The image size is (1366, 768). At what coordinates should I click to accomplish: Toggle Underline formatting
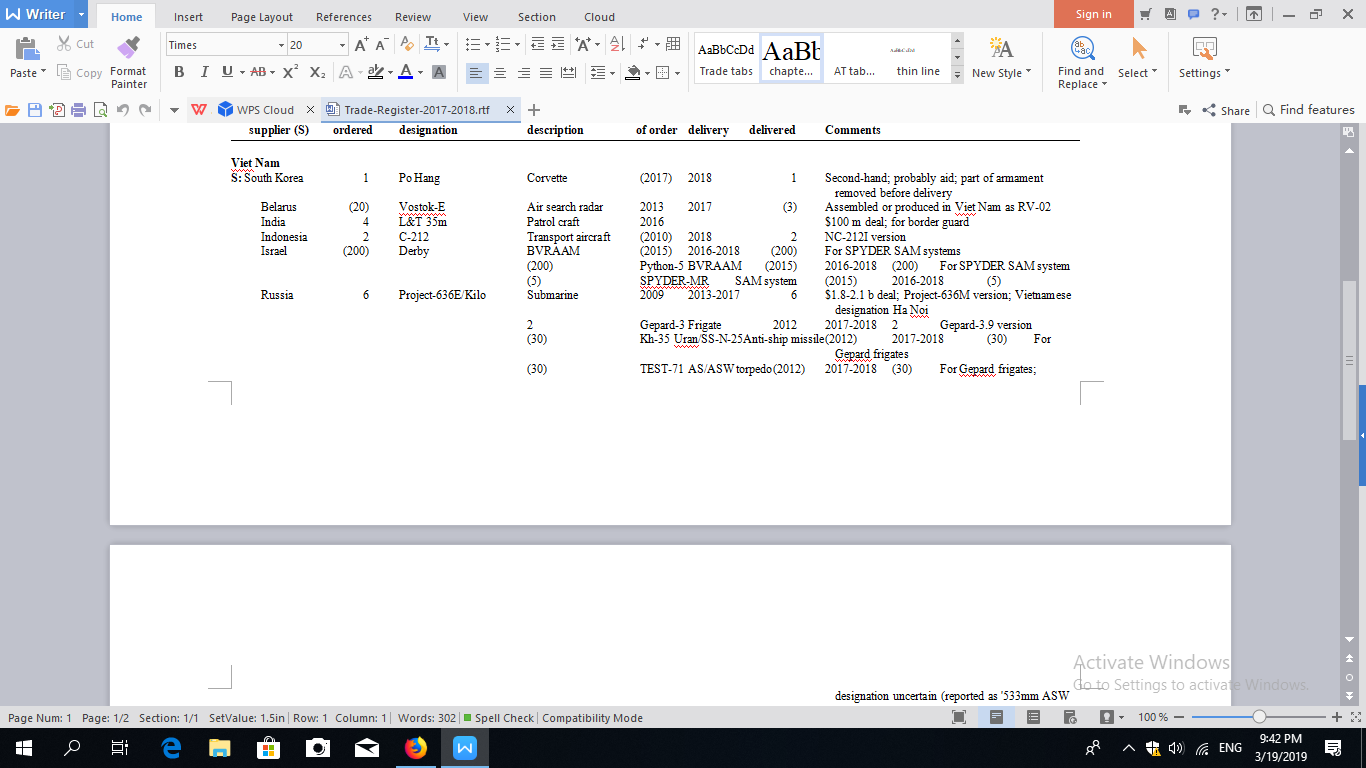[x=227, y=72]
